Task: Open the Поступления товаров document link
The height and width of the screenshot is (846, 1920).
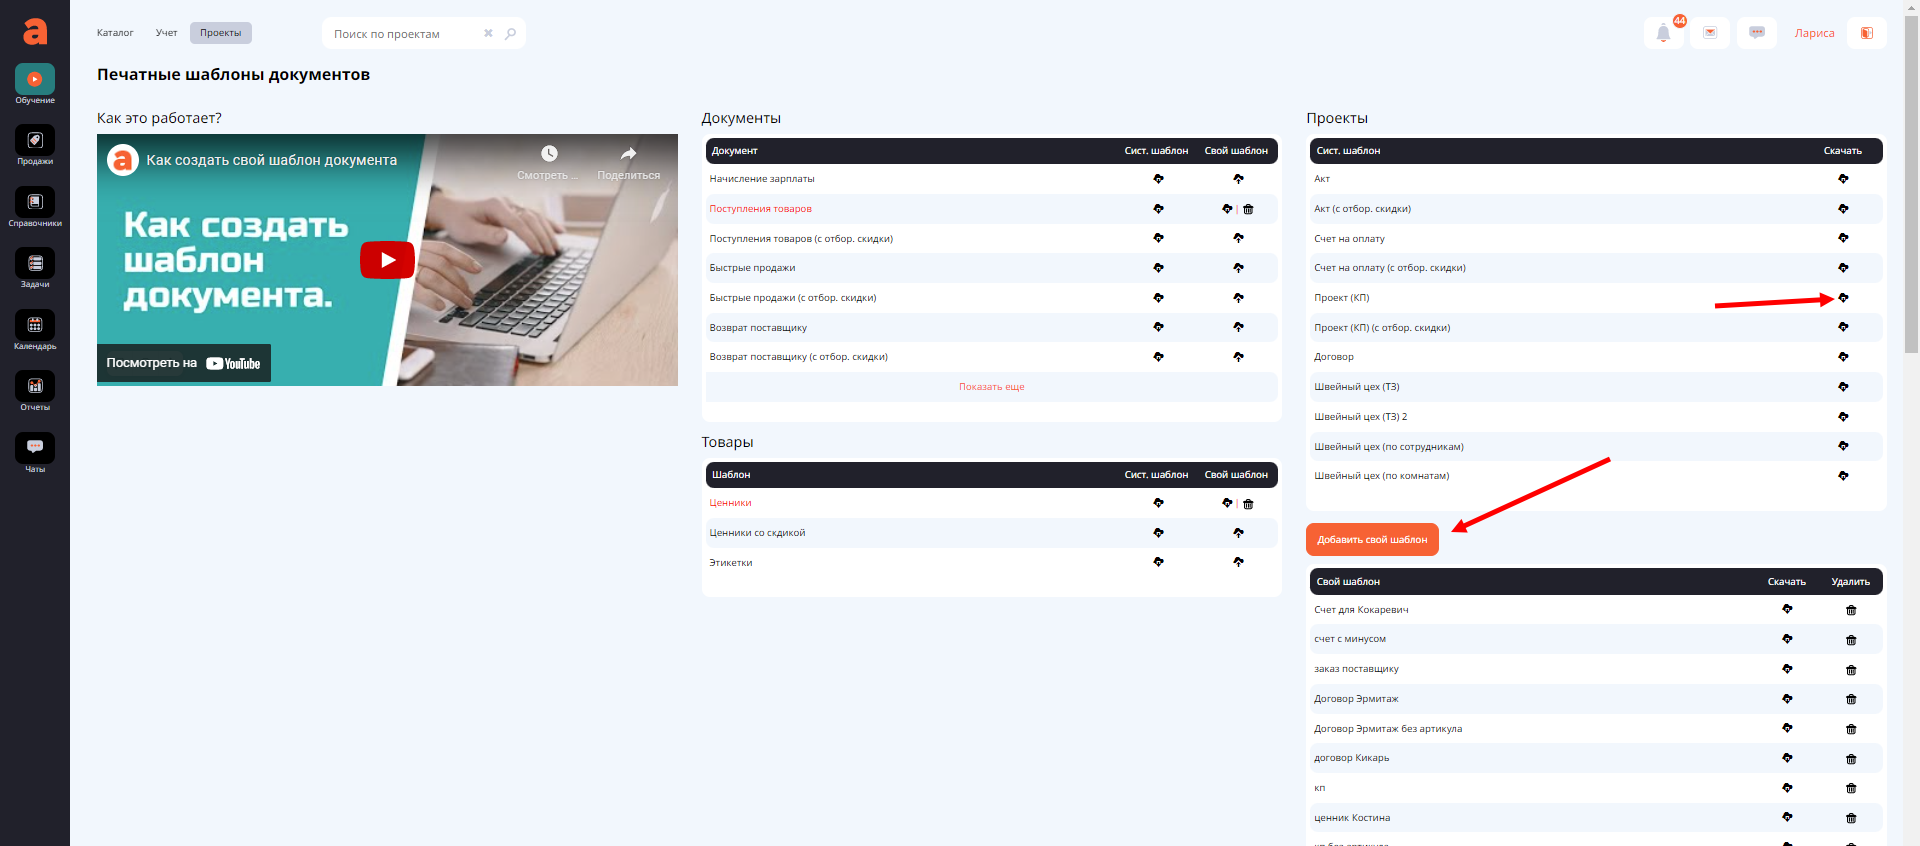Action: click(x=760, y=209)
